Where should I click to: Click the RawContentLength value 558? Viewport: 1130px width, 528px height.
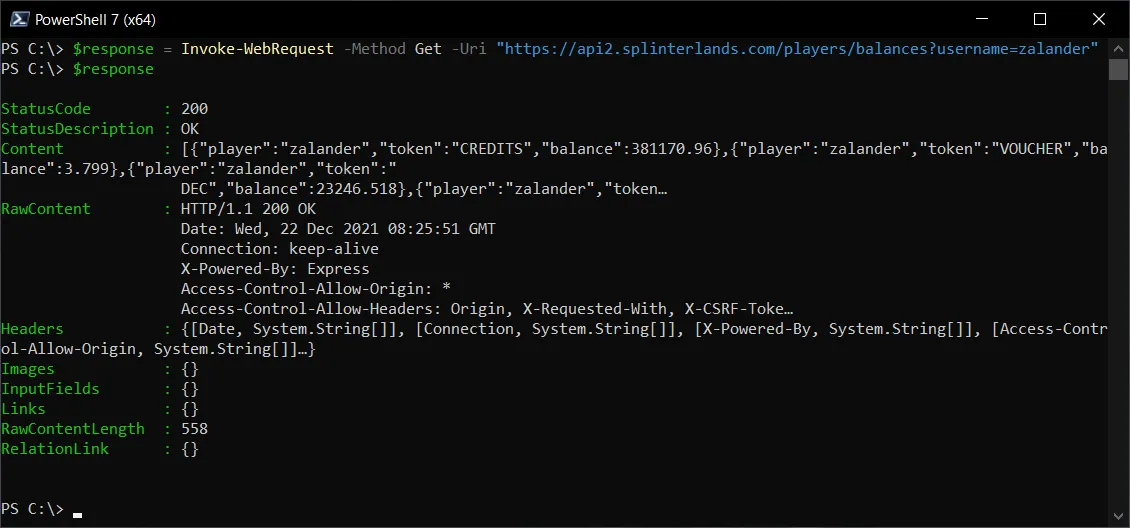point(195,429)
